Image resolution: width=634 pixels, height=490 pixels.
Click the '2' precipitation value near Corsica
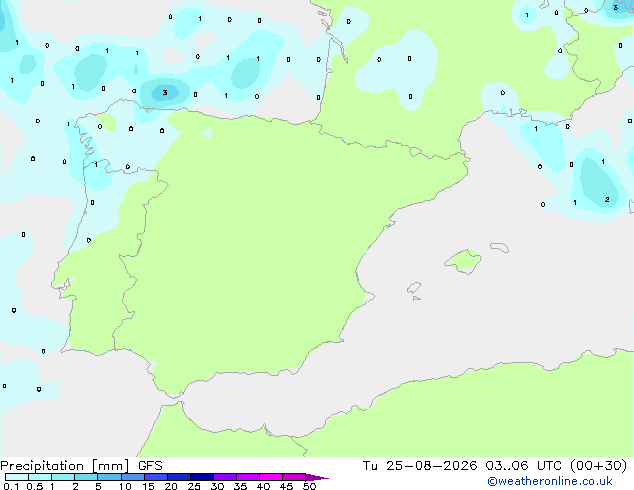(607, 199)
